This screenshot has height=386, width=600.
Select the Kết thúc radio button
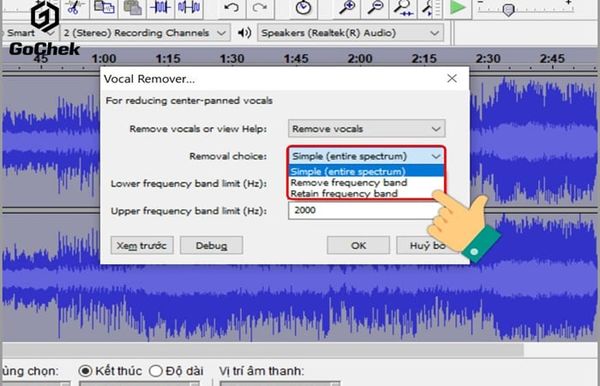[85, 371]
